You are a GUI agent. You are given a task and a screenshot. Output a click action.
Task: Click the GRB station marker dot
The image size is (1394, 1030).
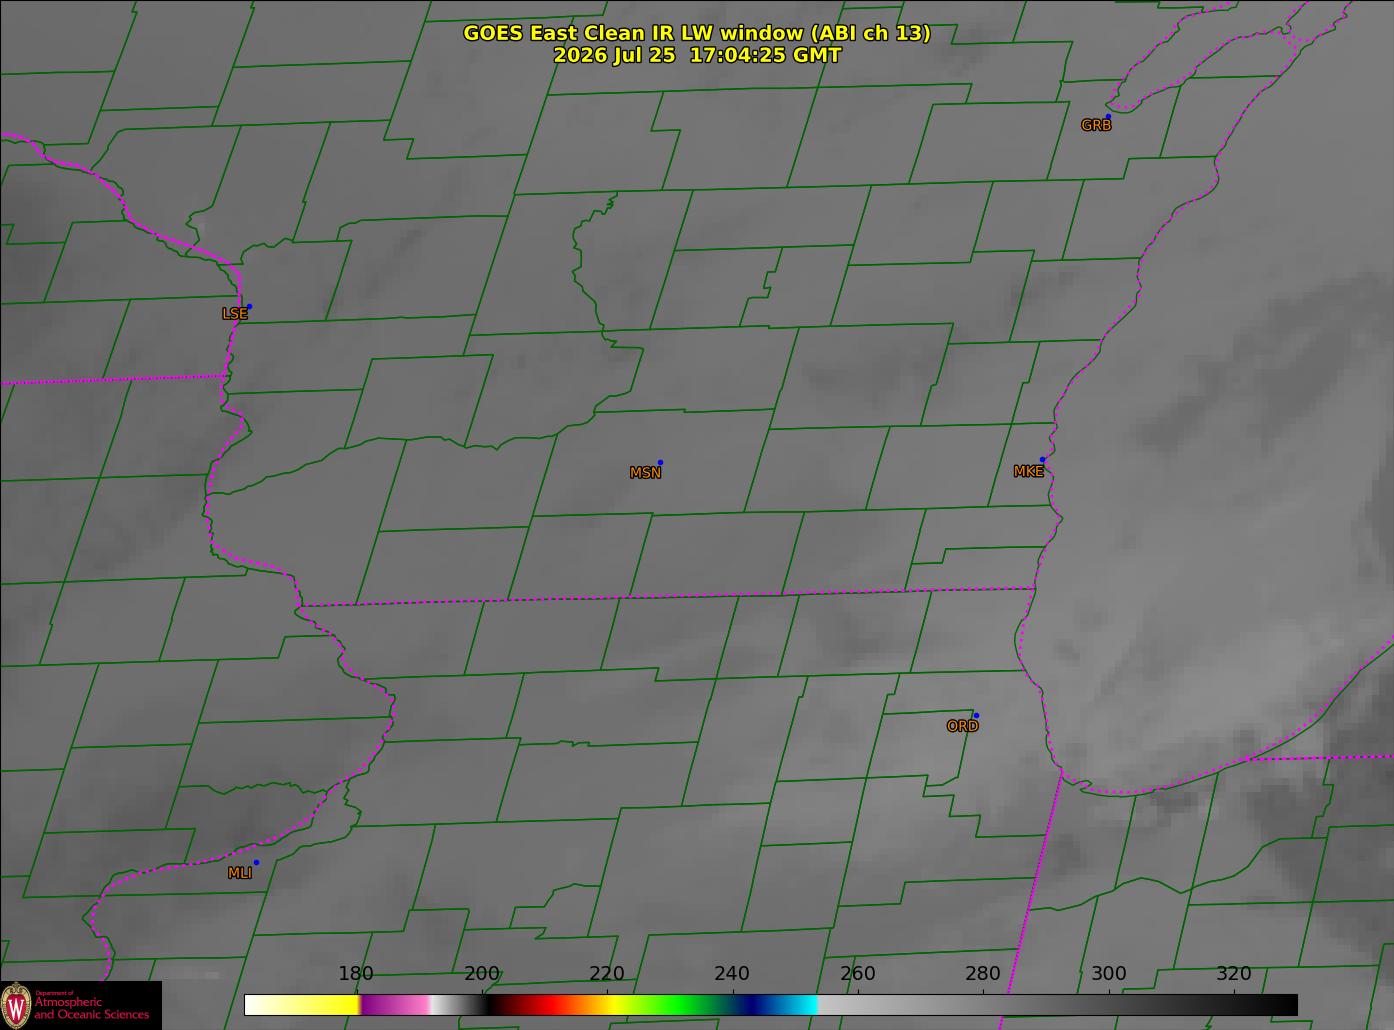pos(1108,117)
